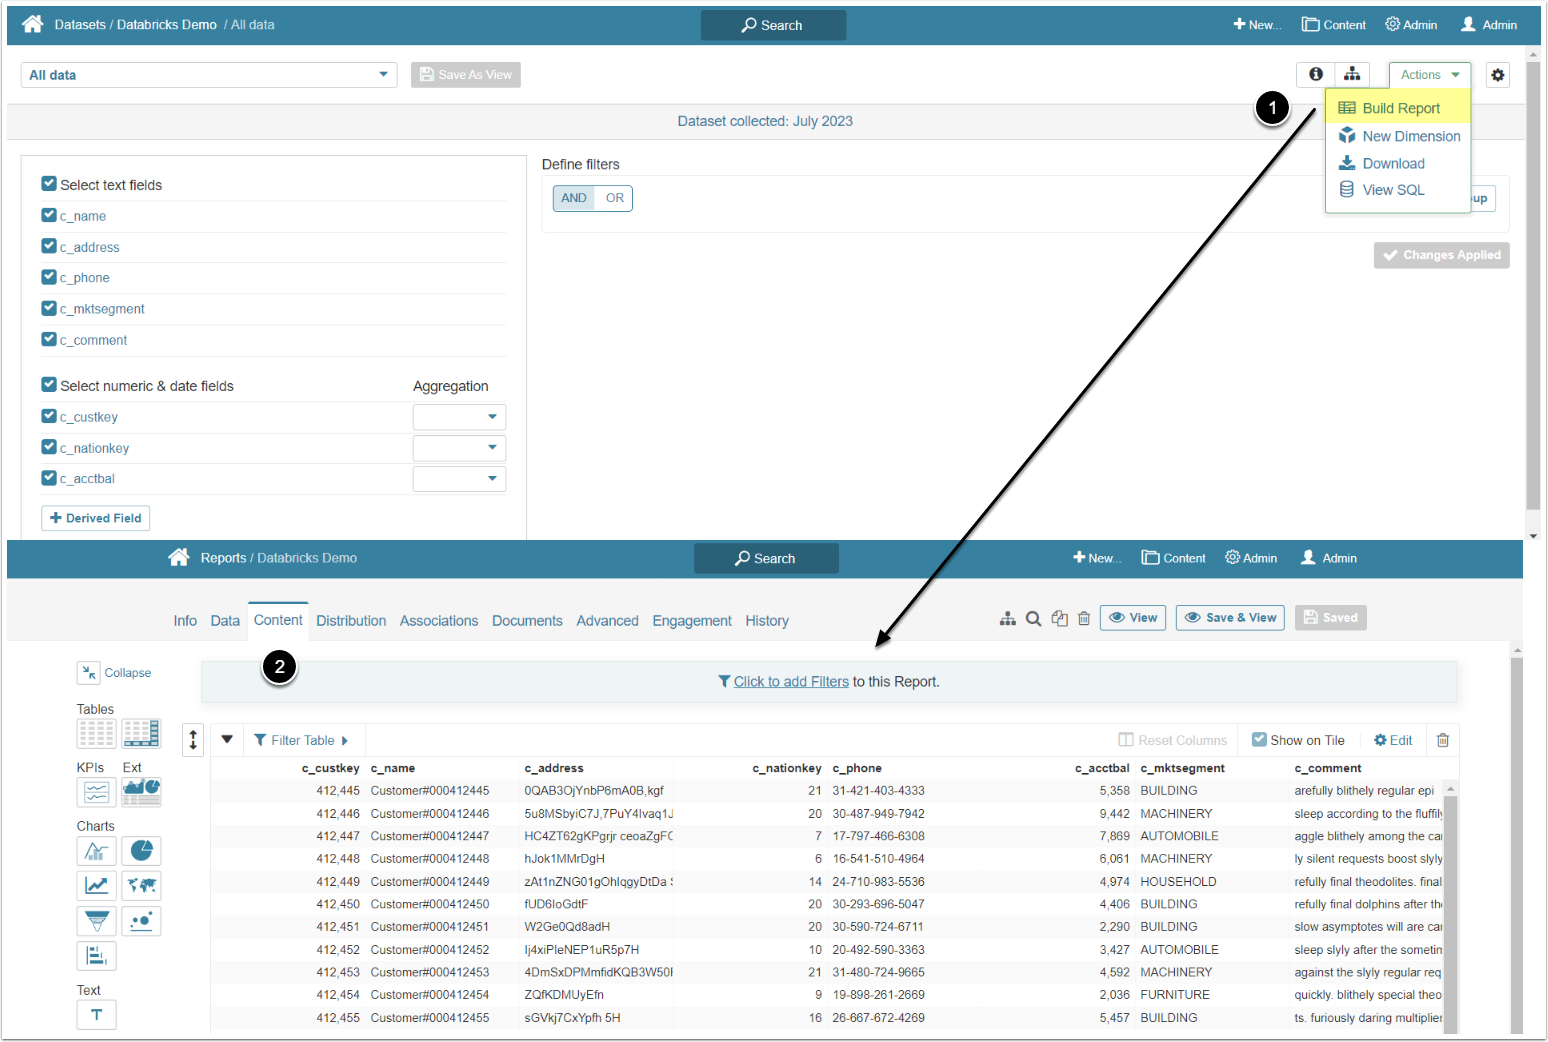This screenshot has height=1042, width=1548.
Task: Click the report View button
Action: pyautogui.click(x=1133, y=618)
